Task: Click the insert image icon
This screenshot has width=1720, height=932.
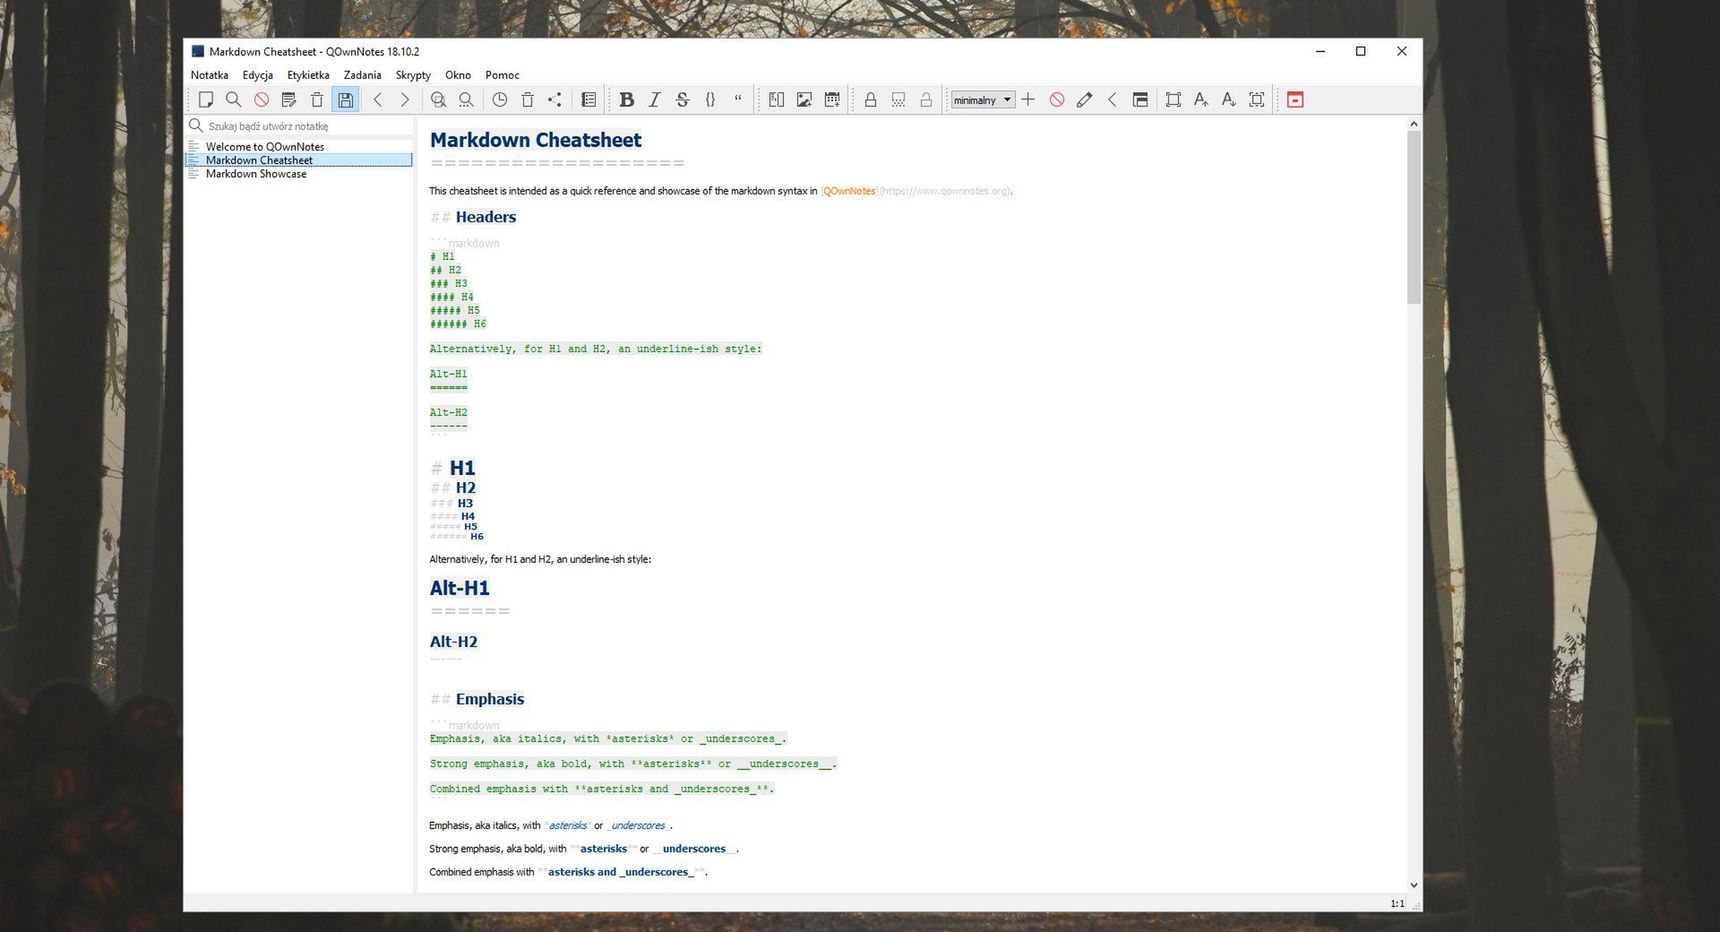Action: pyautogui.click(x=804, y=100)
